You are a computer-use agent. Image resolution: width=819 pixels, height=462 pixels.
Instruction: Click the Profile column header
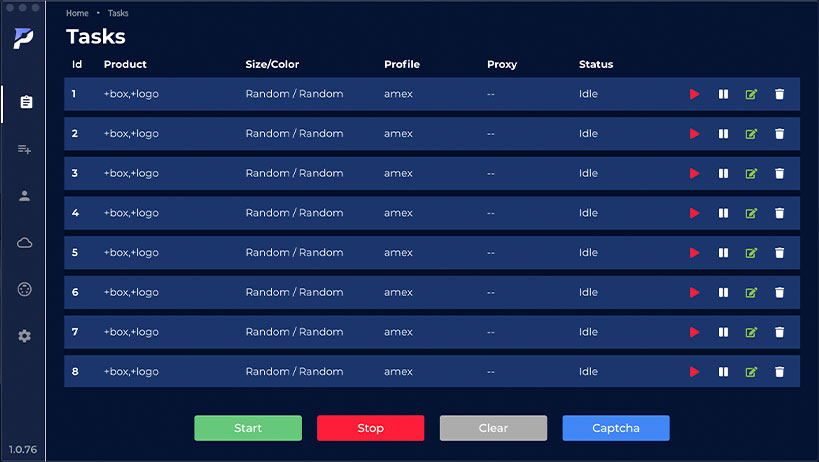402,64
